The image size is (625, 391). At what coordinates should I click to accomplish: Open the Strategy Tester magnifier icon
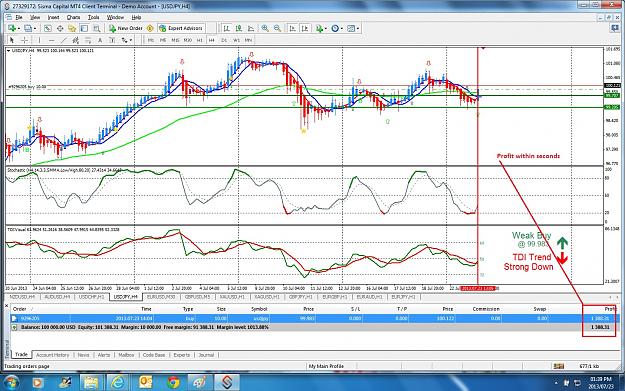coord(96,28)
